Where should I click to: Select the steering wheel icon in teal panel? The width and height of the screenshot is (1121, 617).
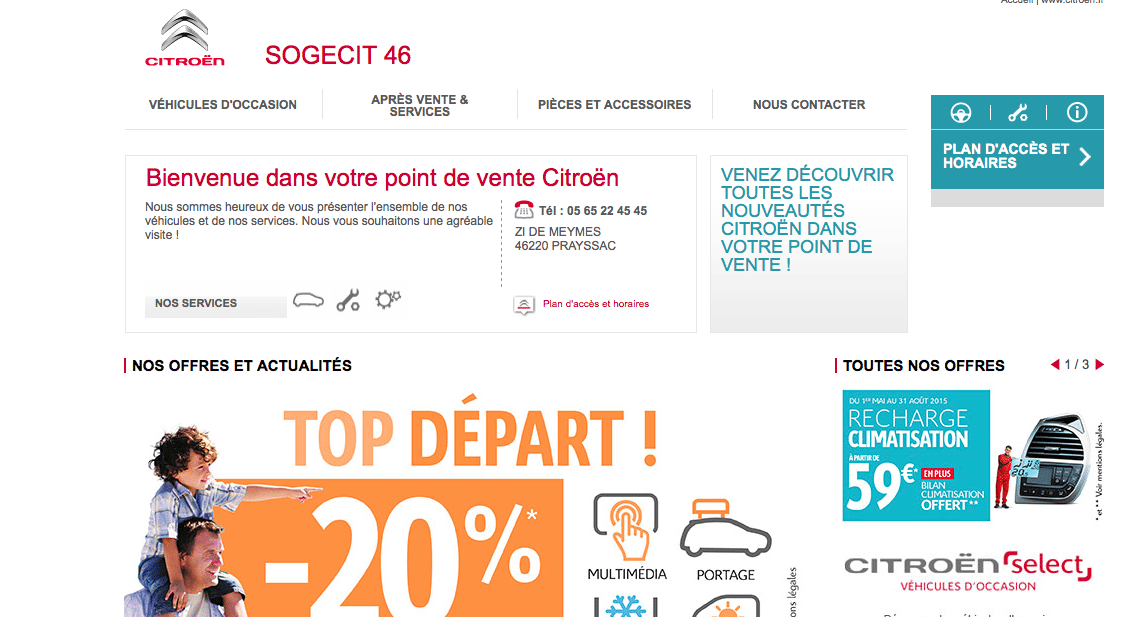[960, 113]
